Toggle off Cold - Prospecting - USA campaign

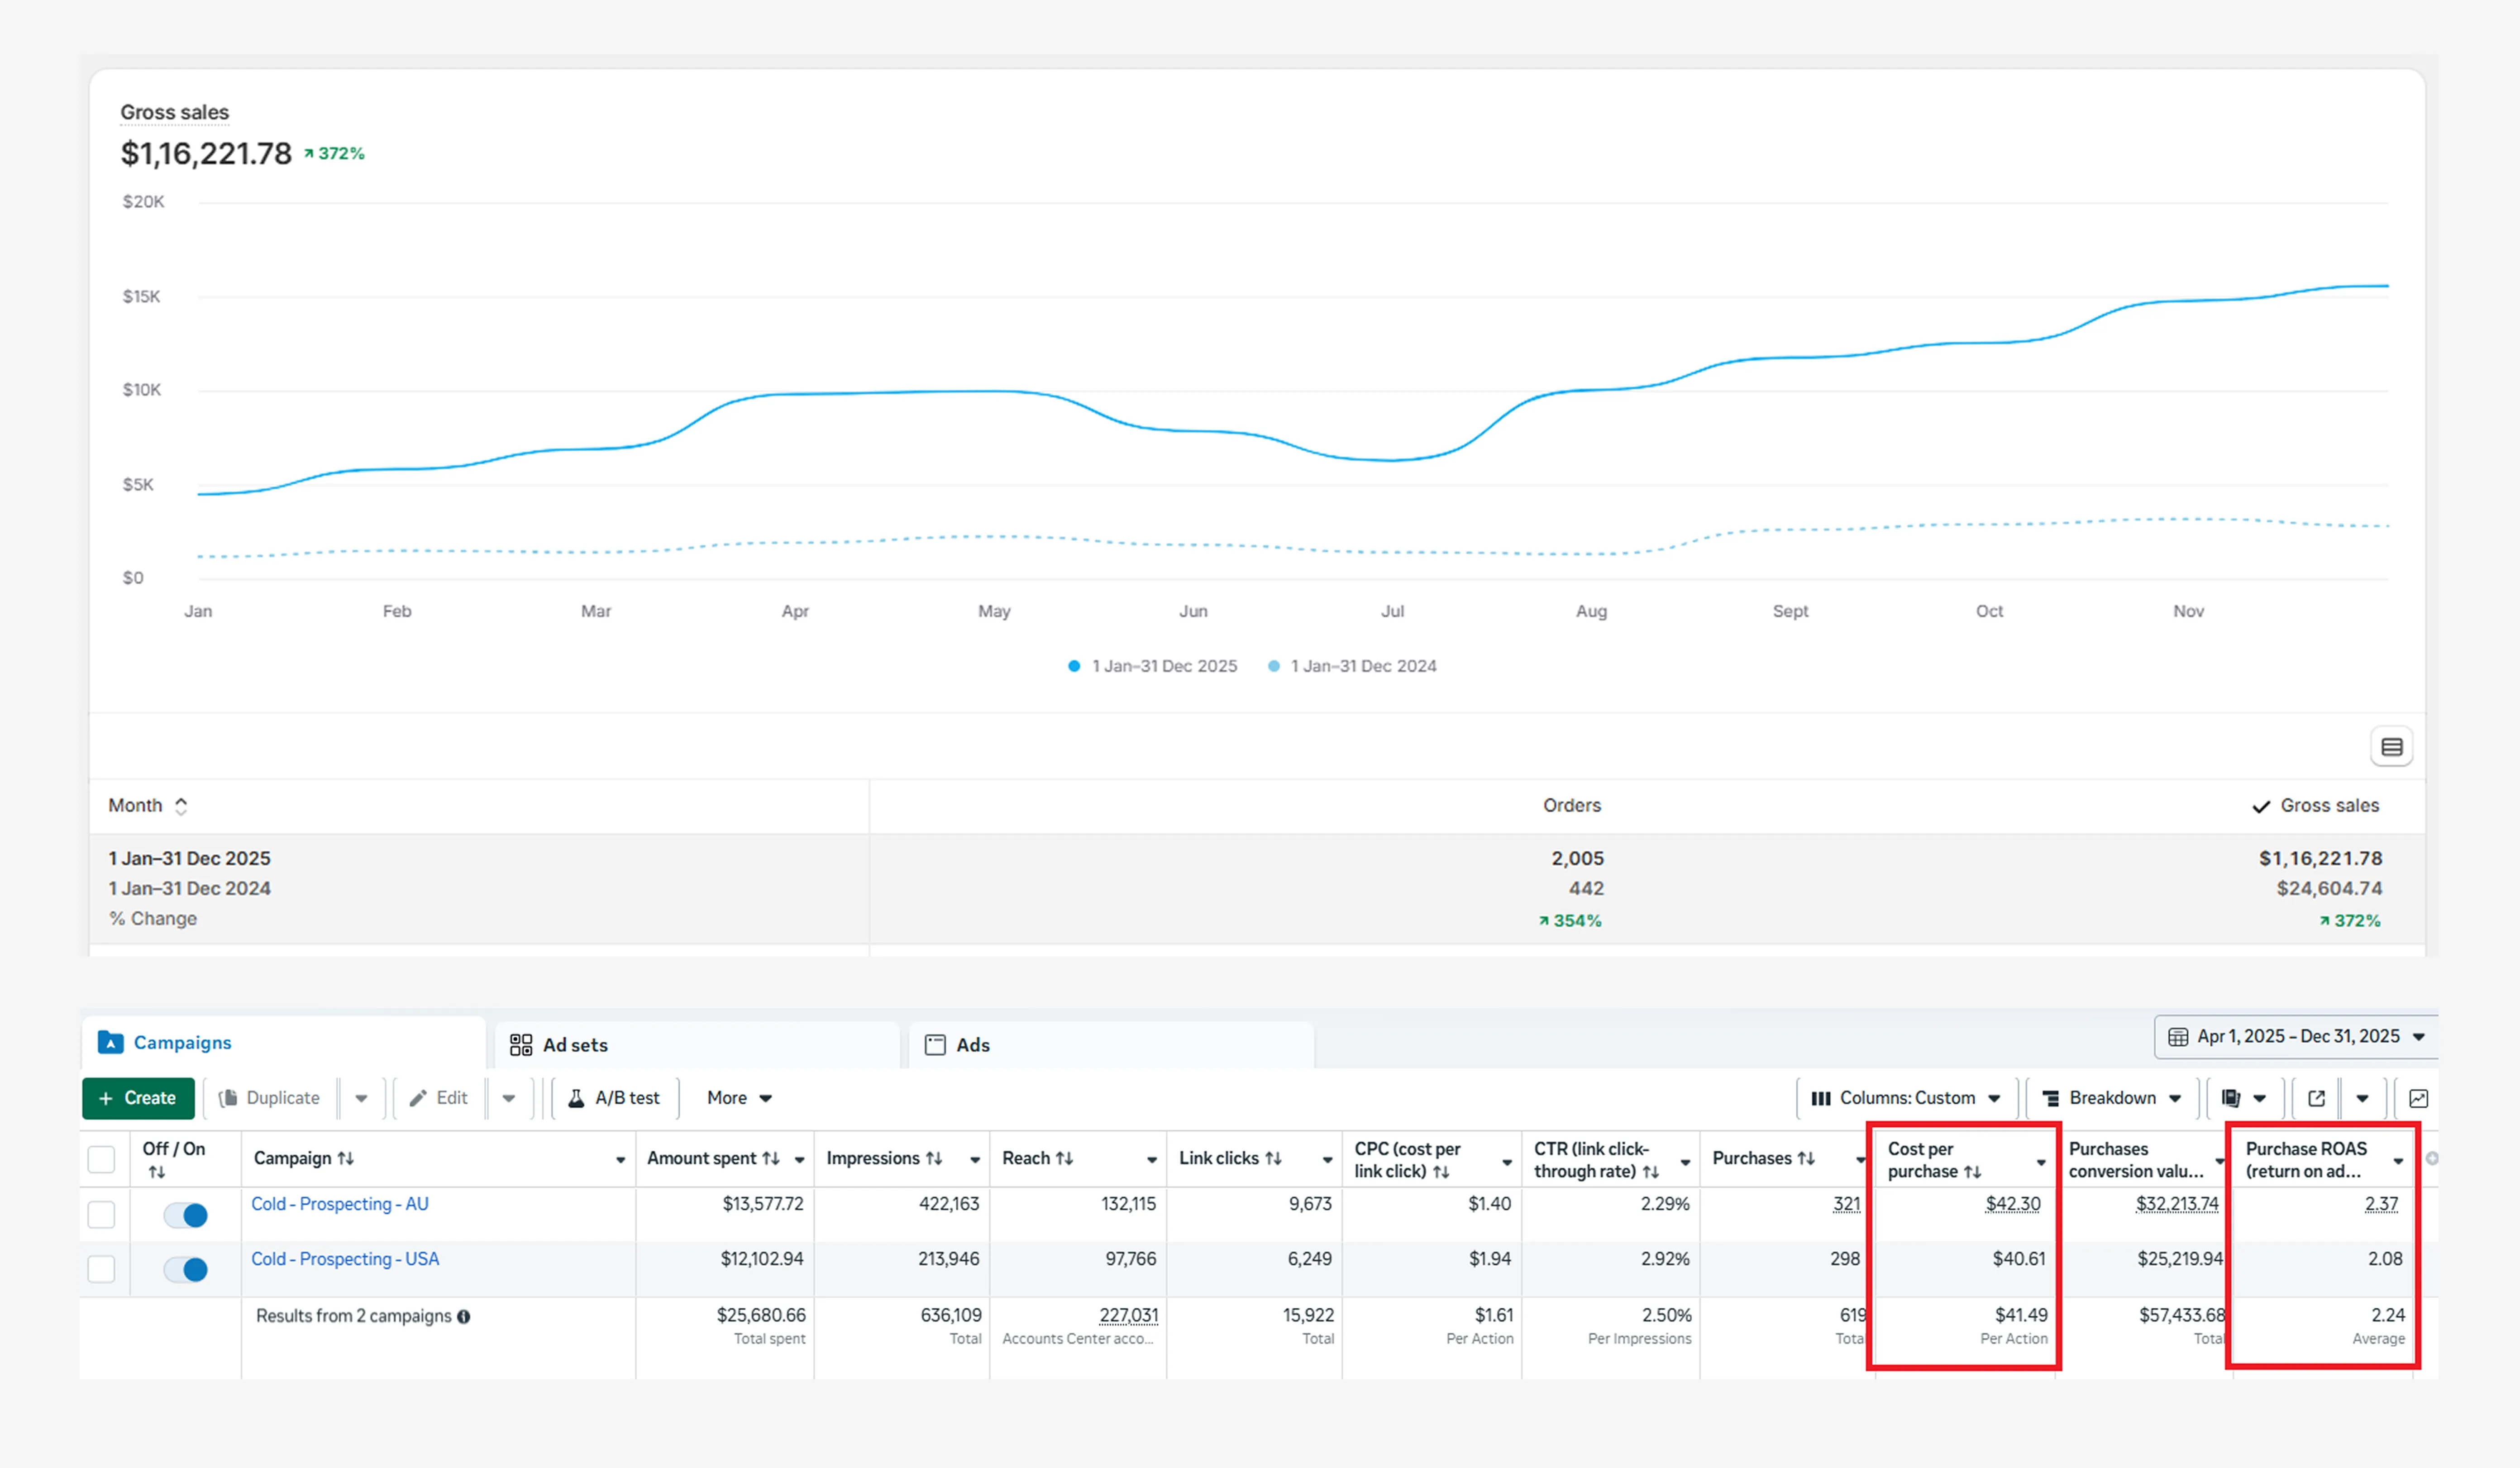[x=186, y=1270]
